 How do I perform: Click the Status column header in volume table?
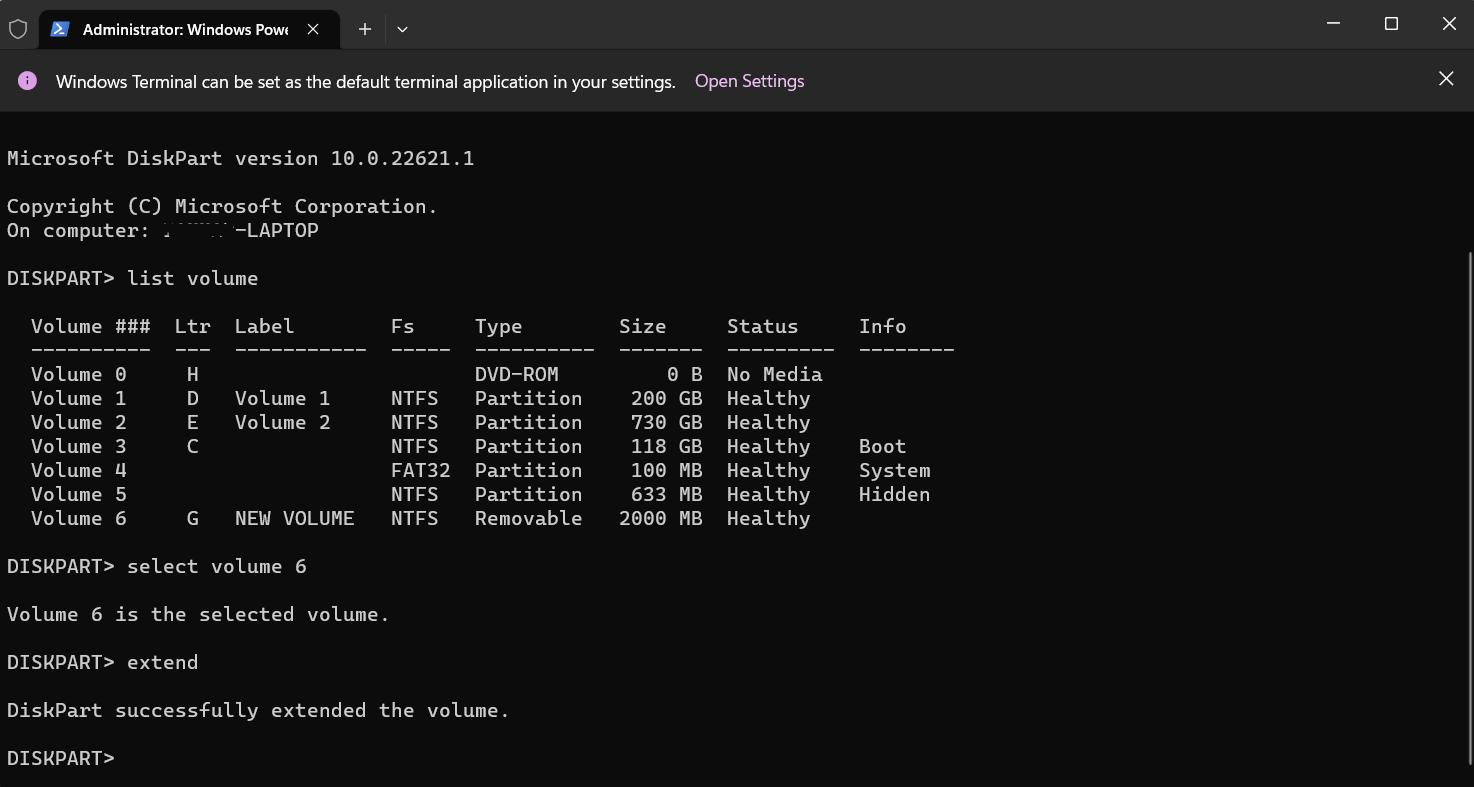coord(762,326)
